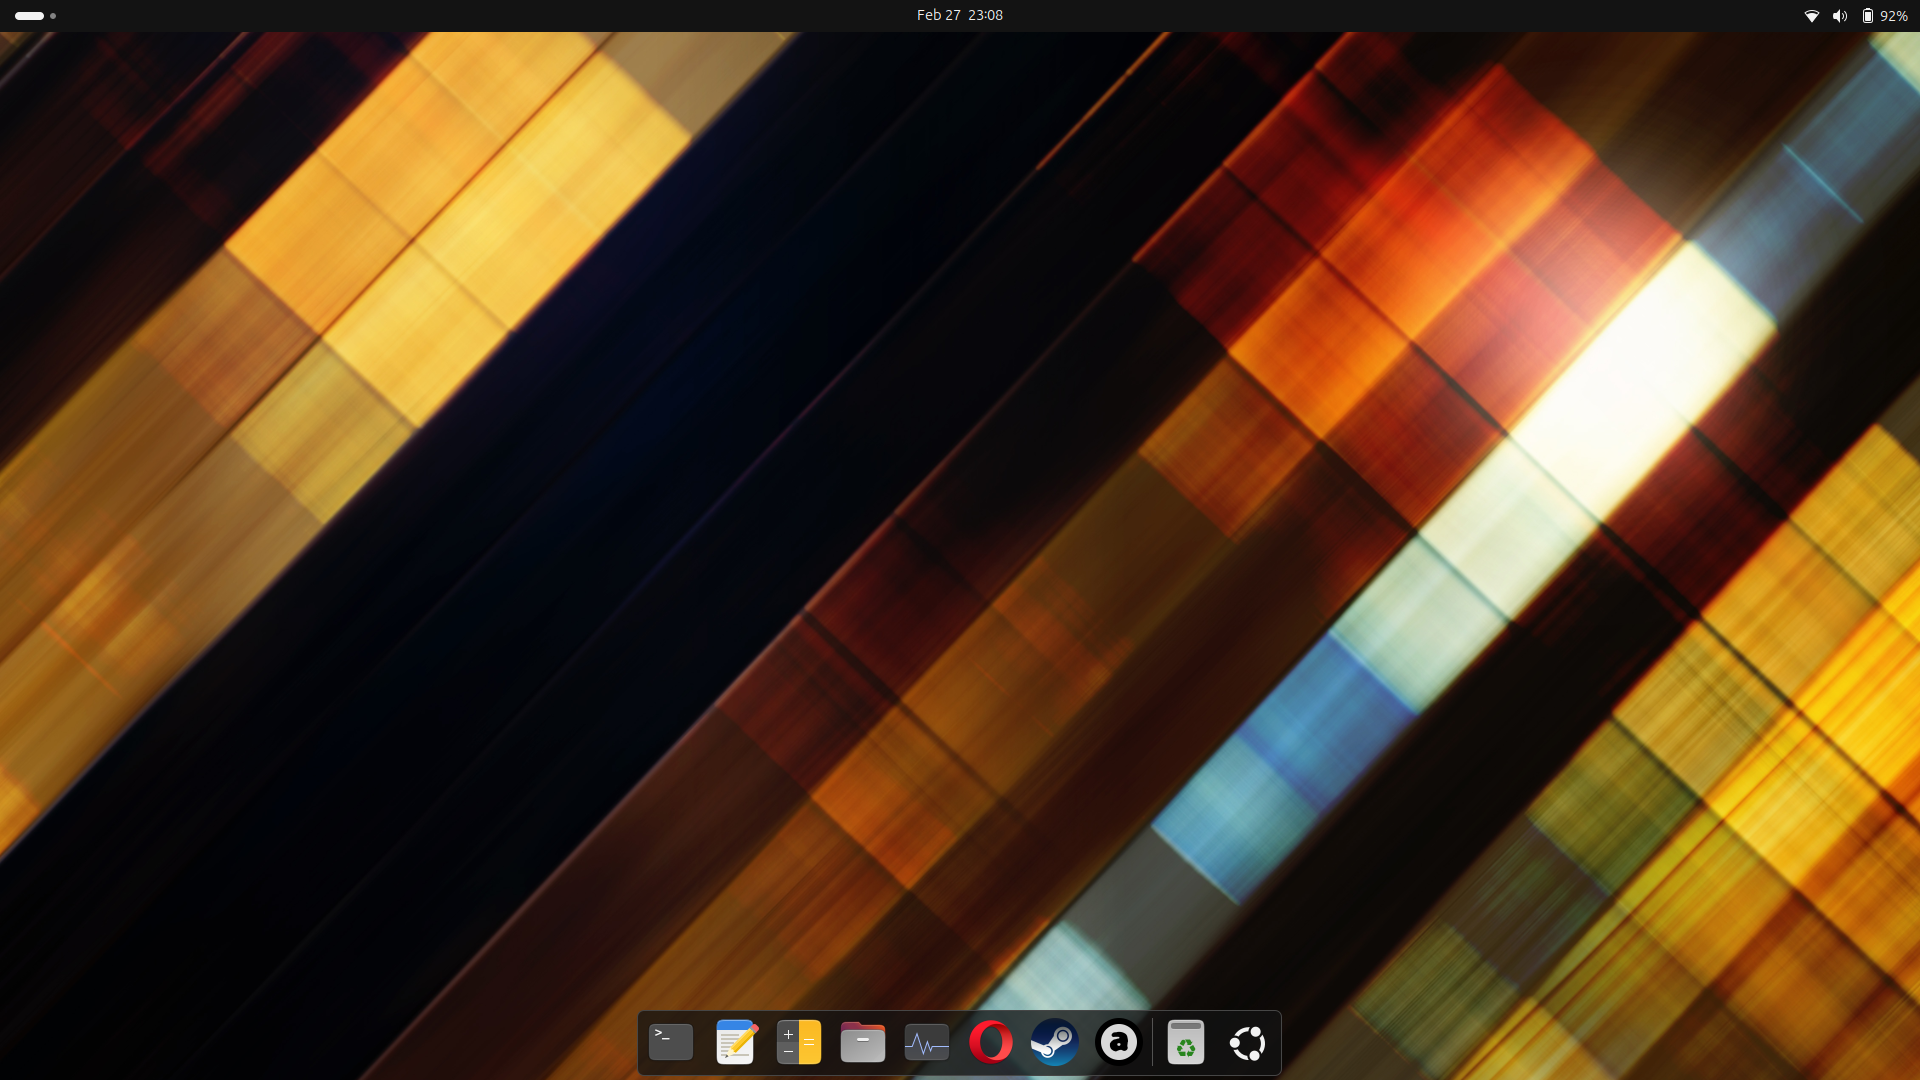
Task: Open the Files folder icon
Action: point(863,1043)
